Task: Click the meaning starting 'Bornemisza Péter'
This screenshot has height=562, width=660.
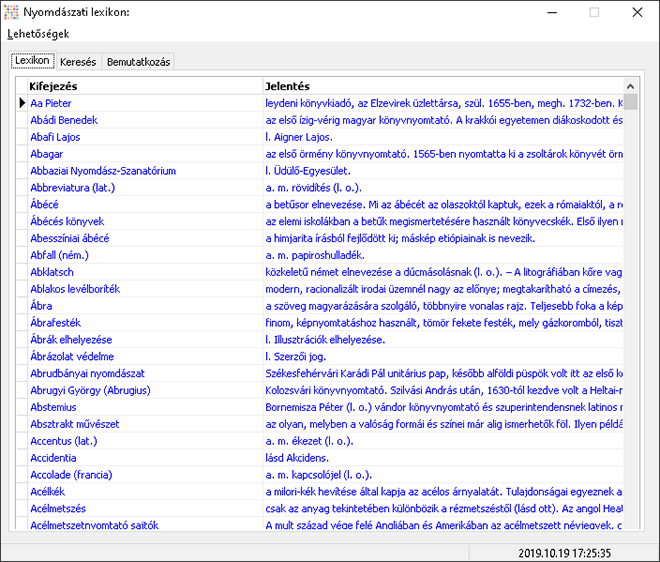Action: coord(444,407)
